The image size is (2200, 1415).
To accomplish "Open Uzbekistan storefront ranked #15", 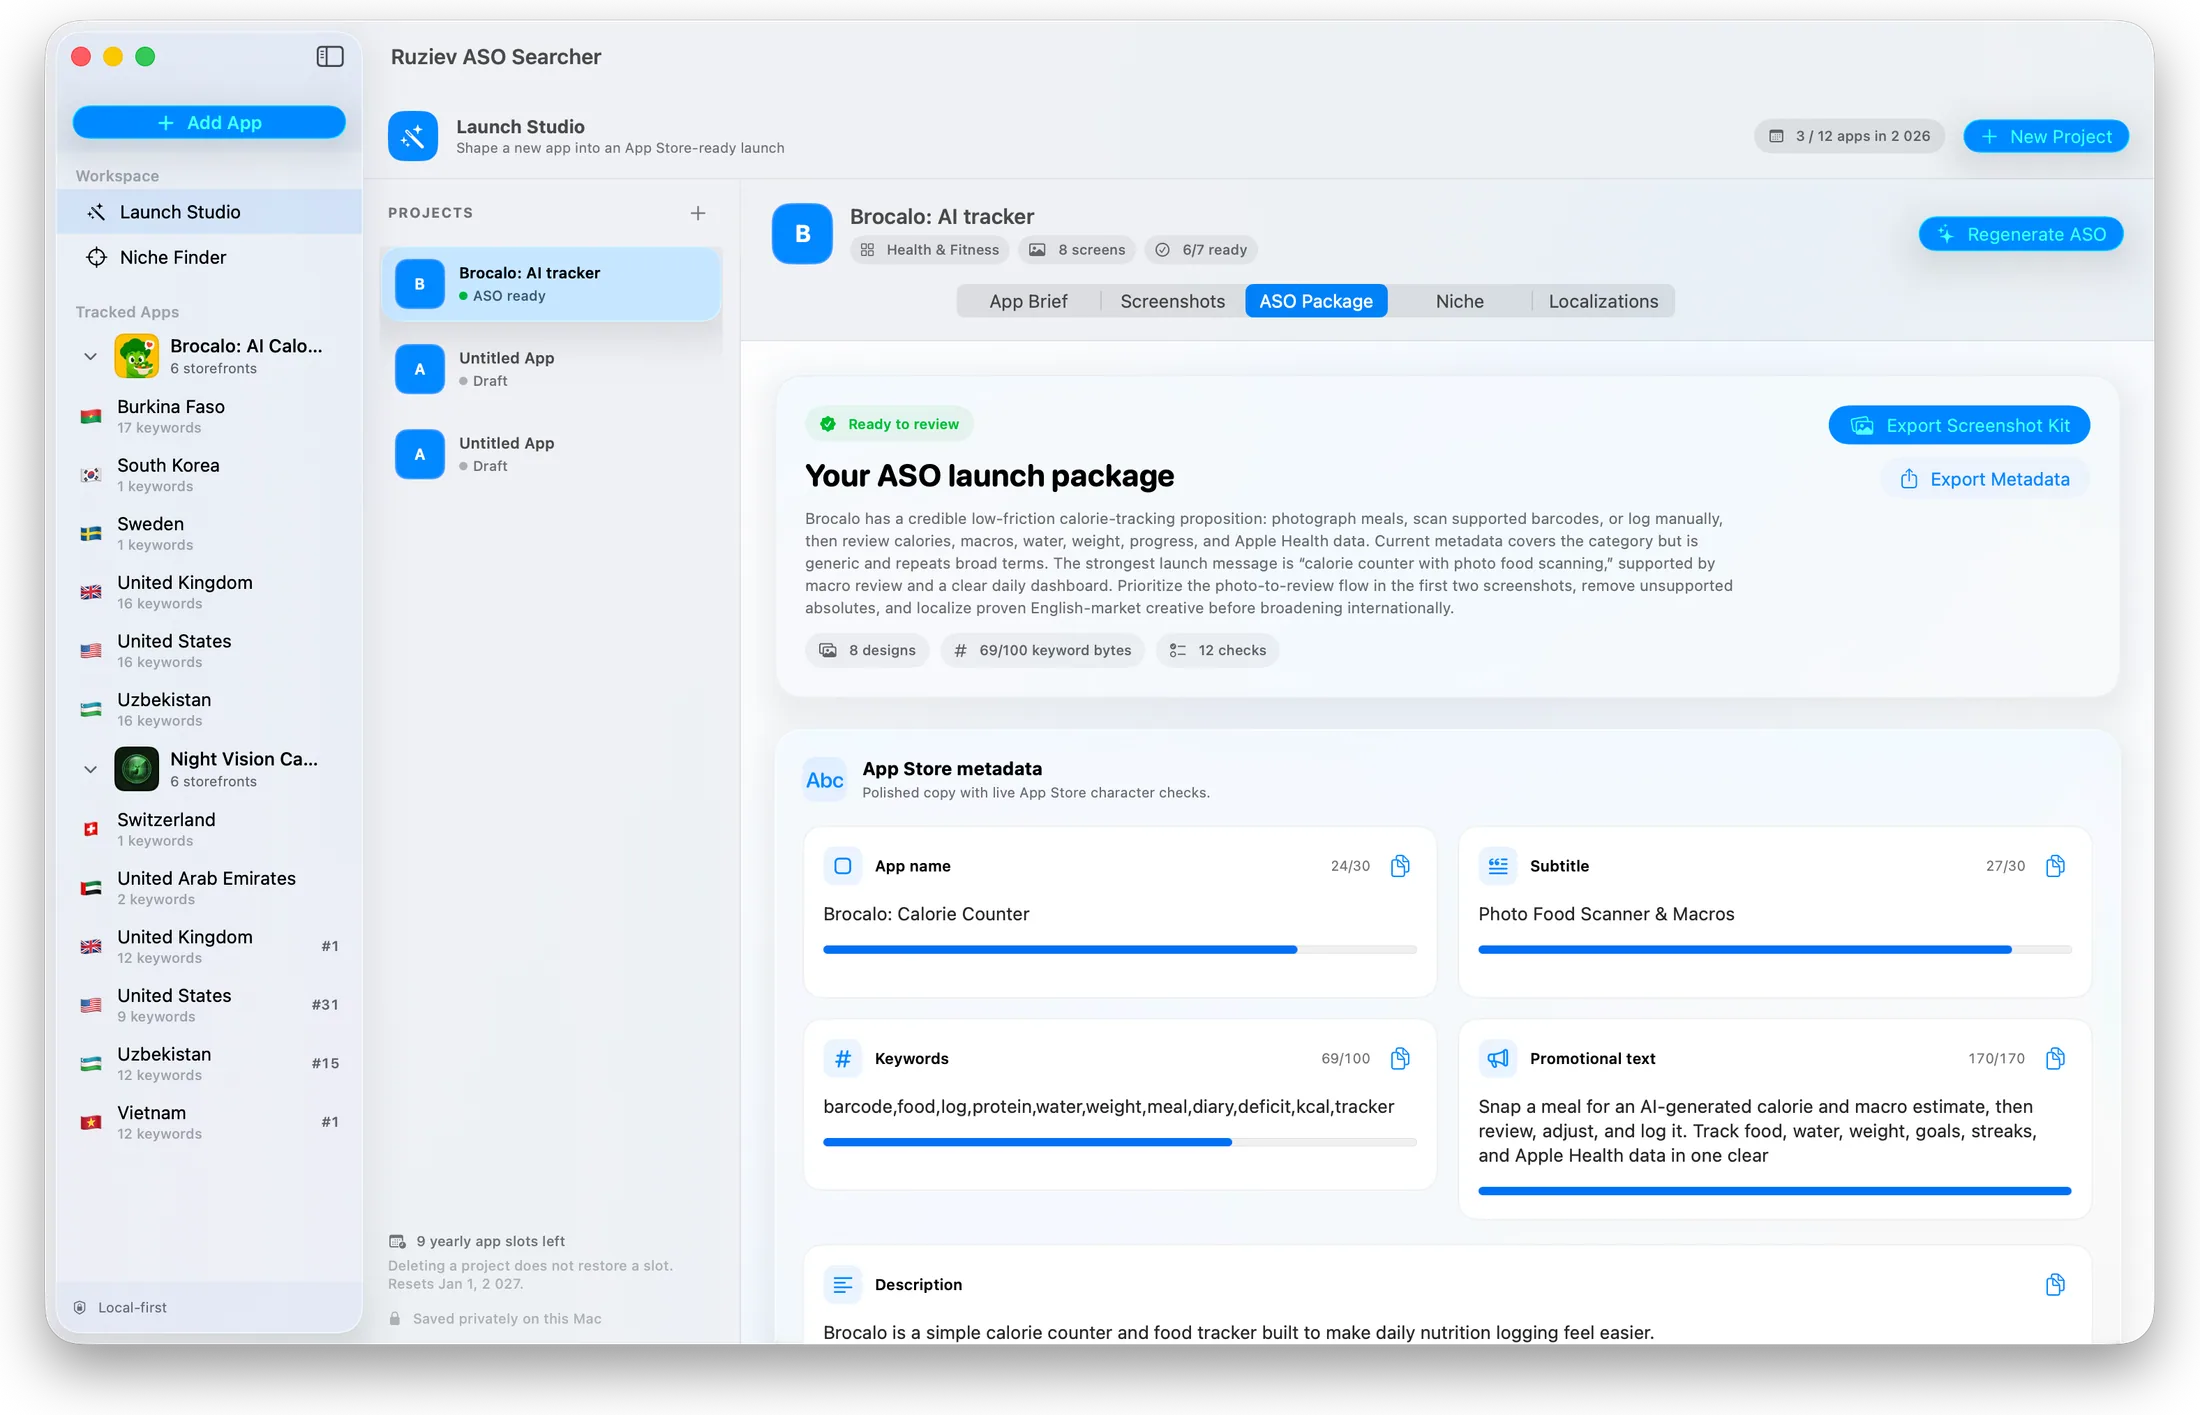I will [209, 1064].
